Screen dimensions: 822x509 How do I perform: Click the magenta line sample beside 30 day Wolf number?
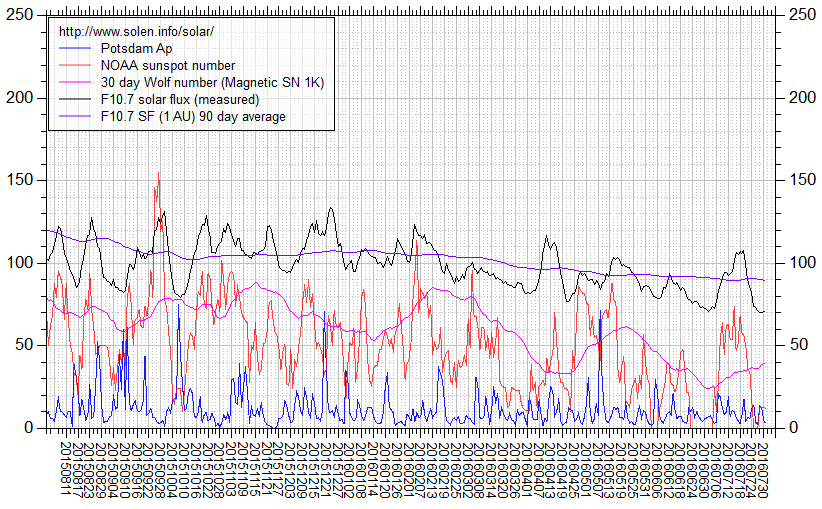pyautogui.click(x=75, y=83)
